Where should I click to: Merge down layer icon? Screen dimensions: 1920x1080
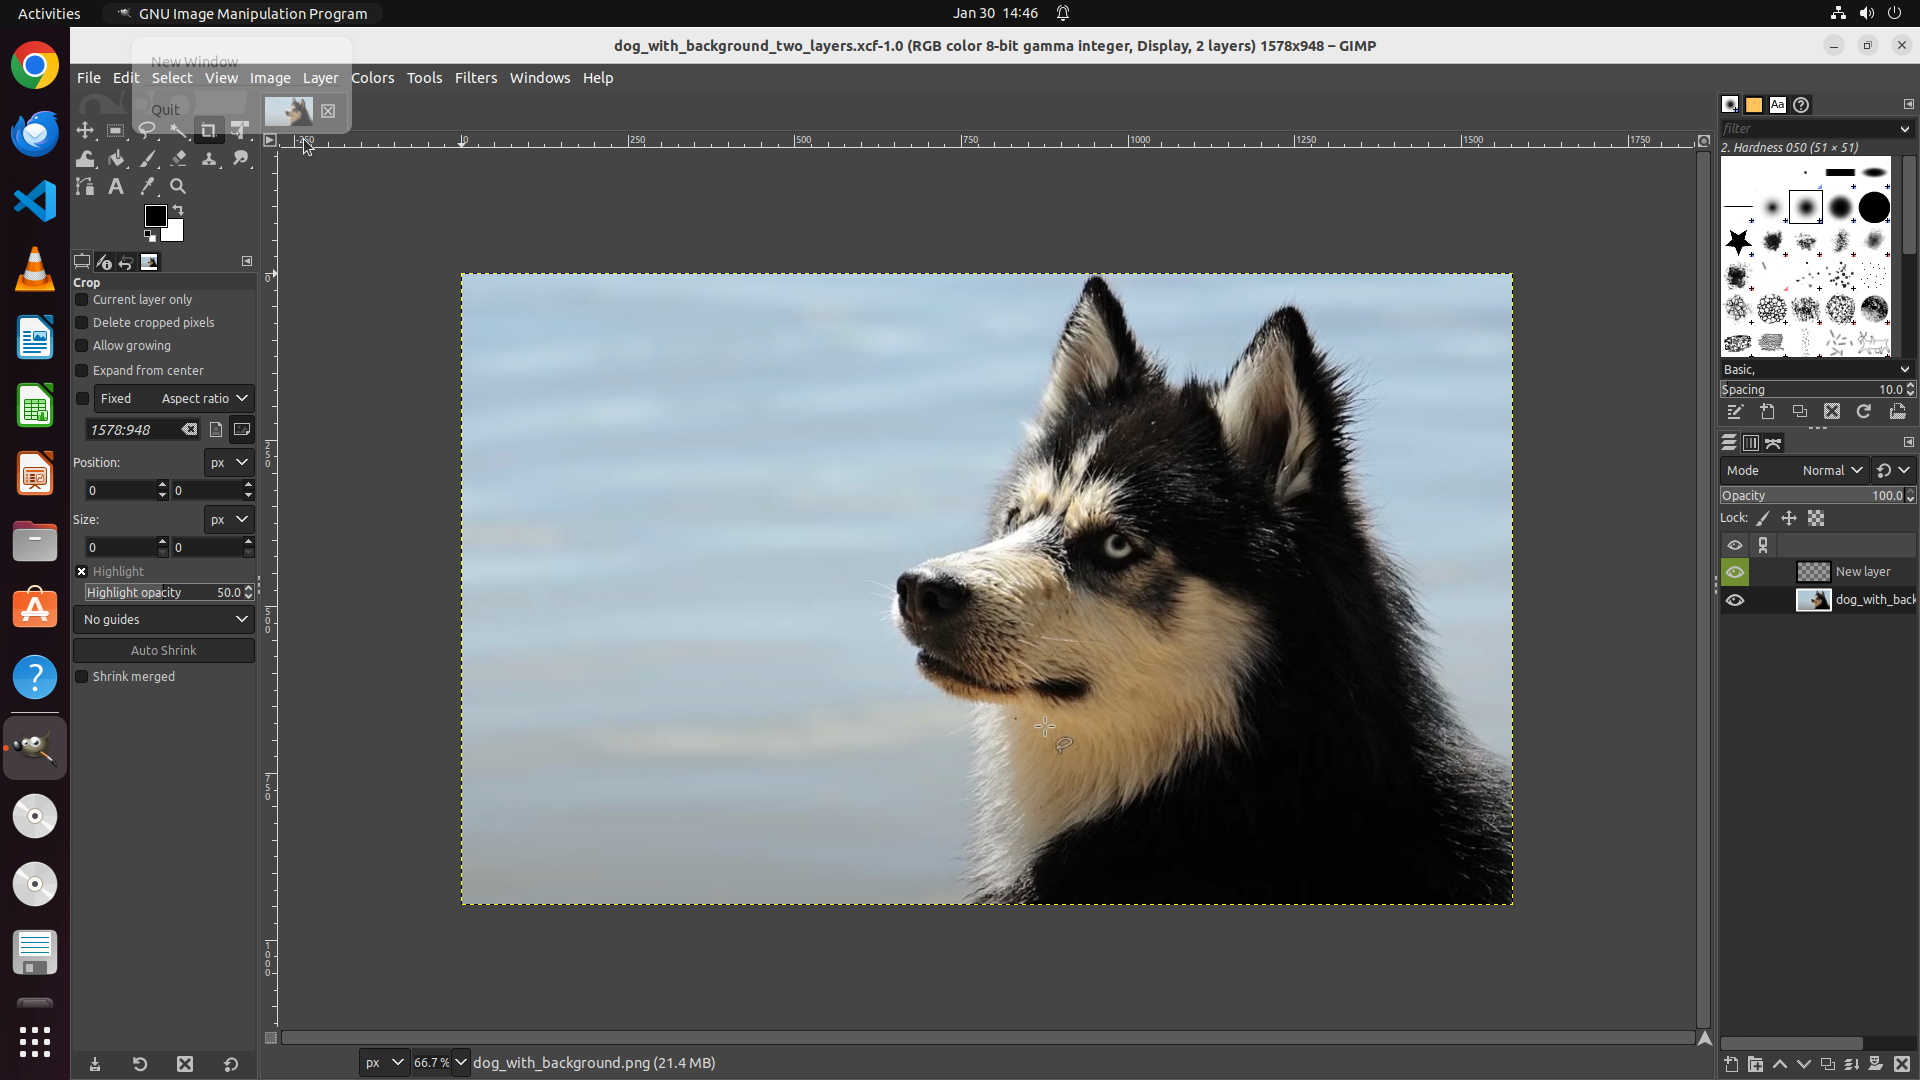pos(1852,1064)
